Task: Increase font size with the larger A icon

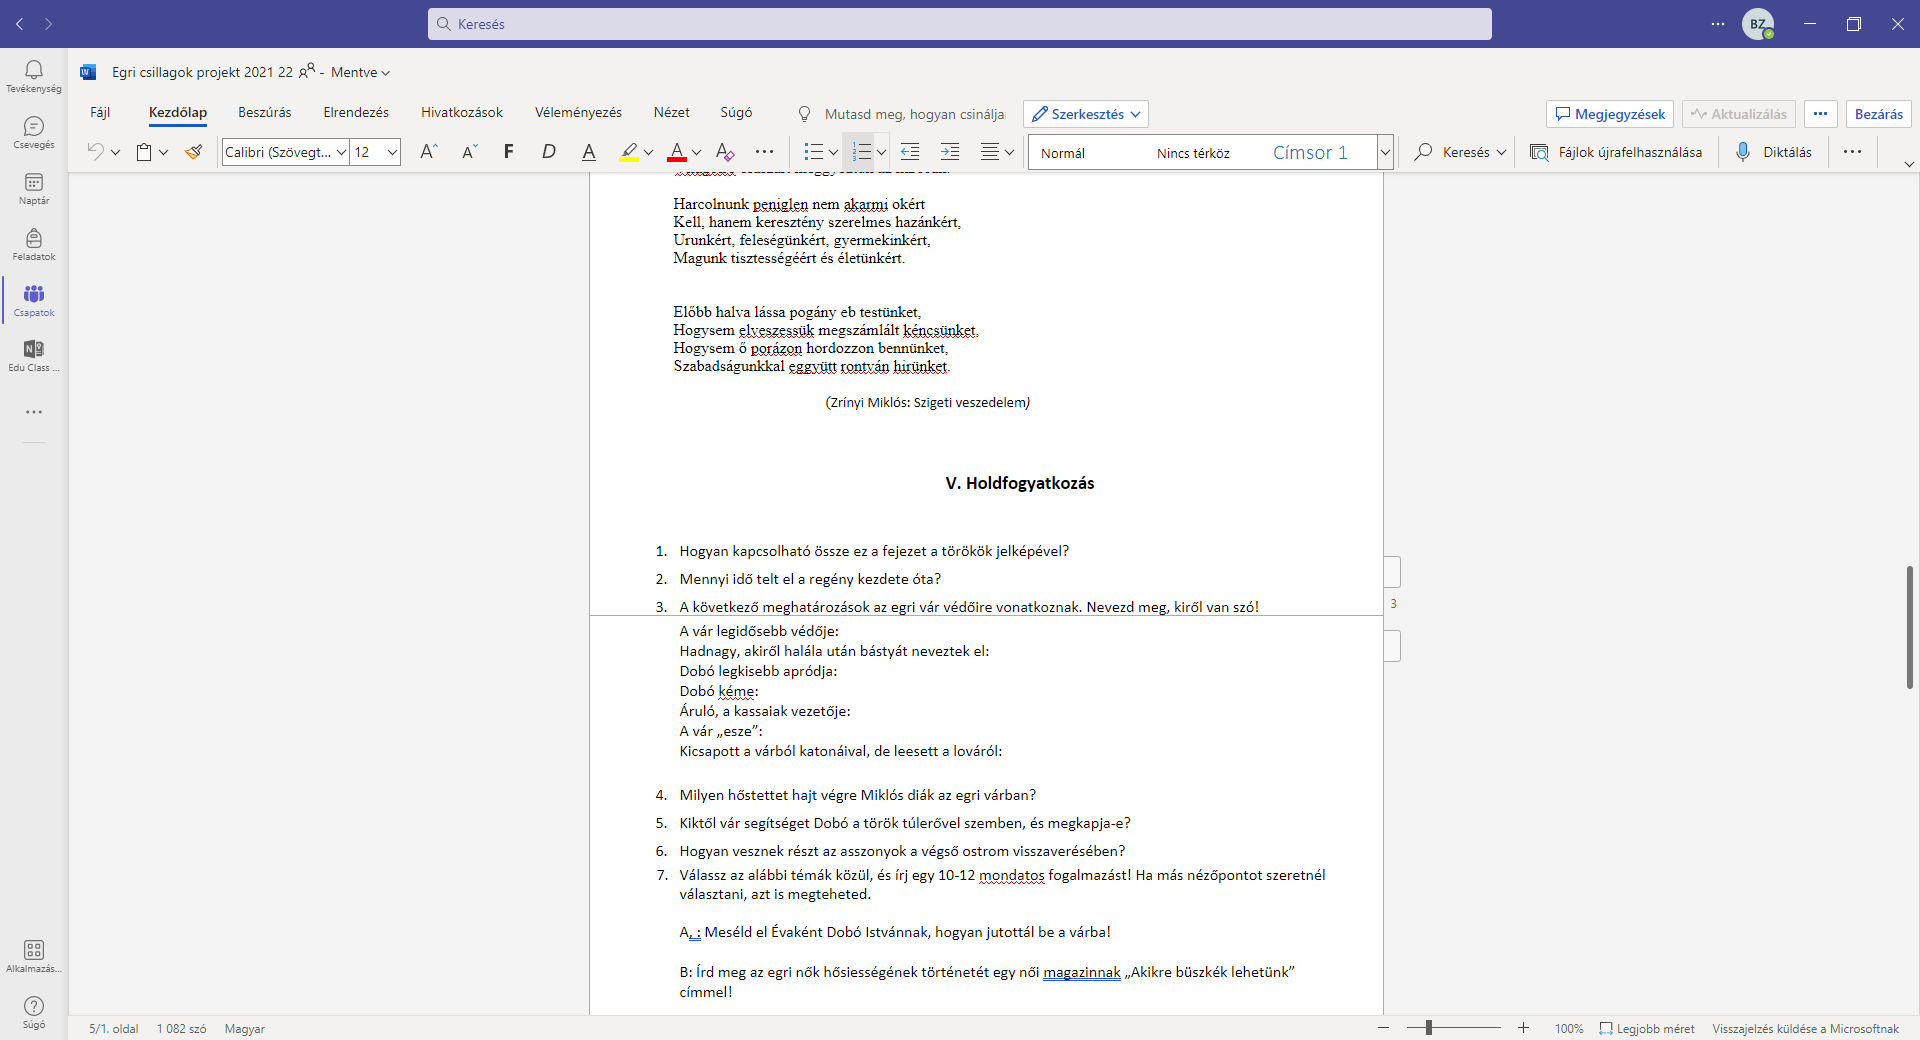Action: click(x=429, y=152)
